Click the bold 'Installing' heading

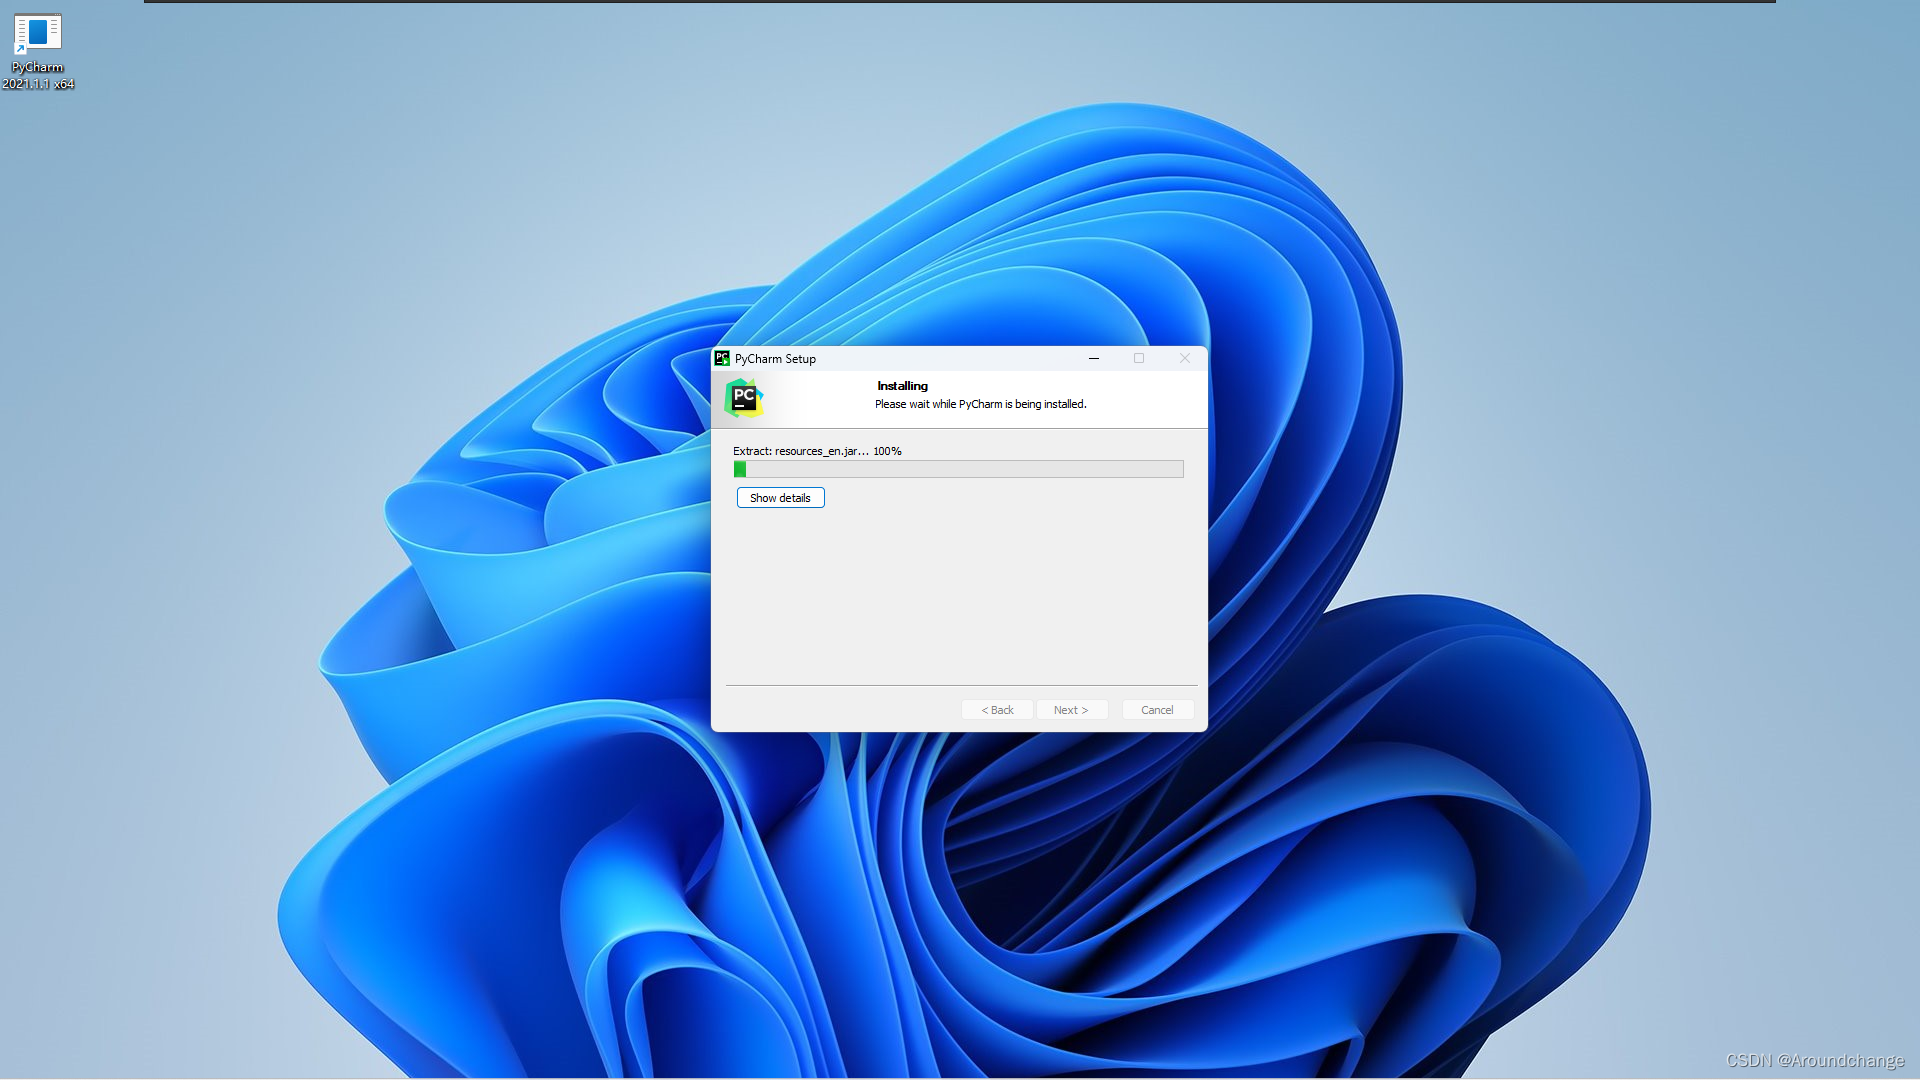coord(902,386)
